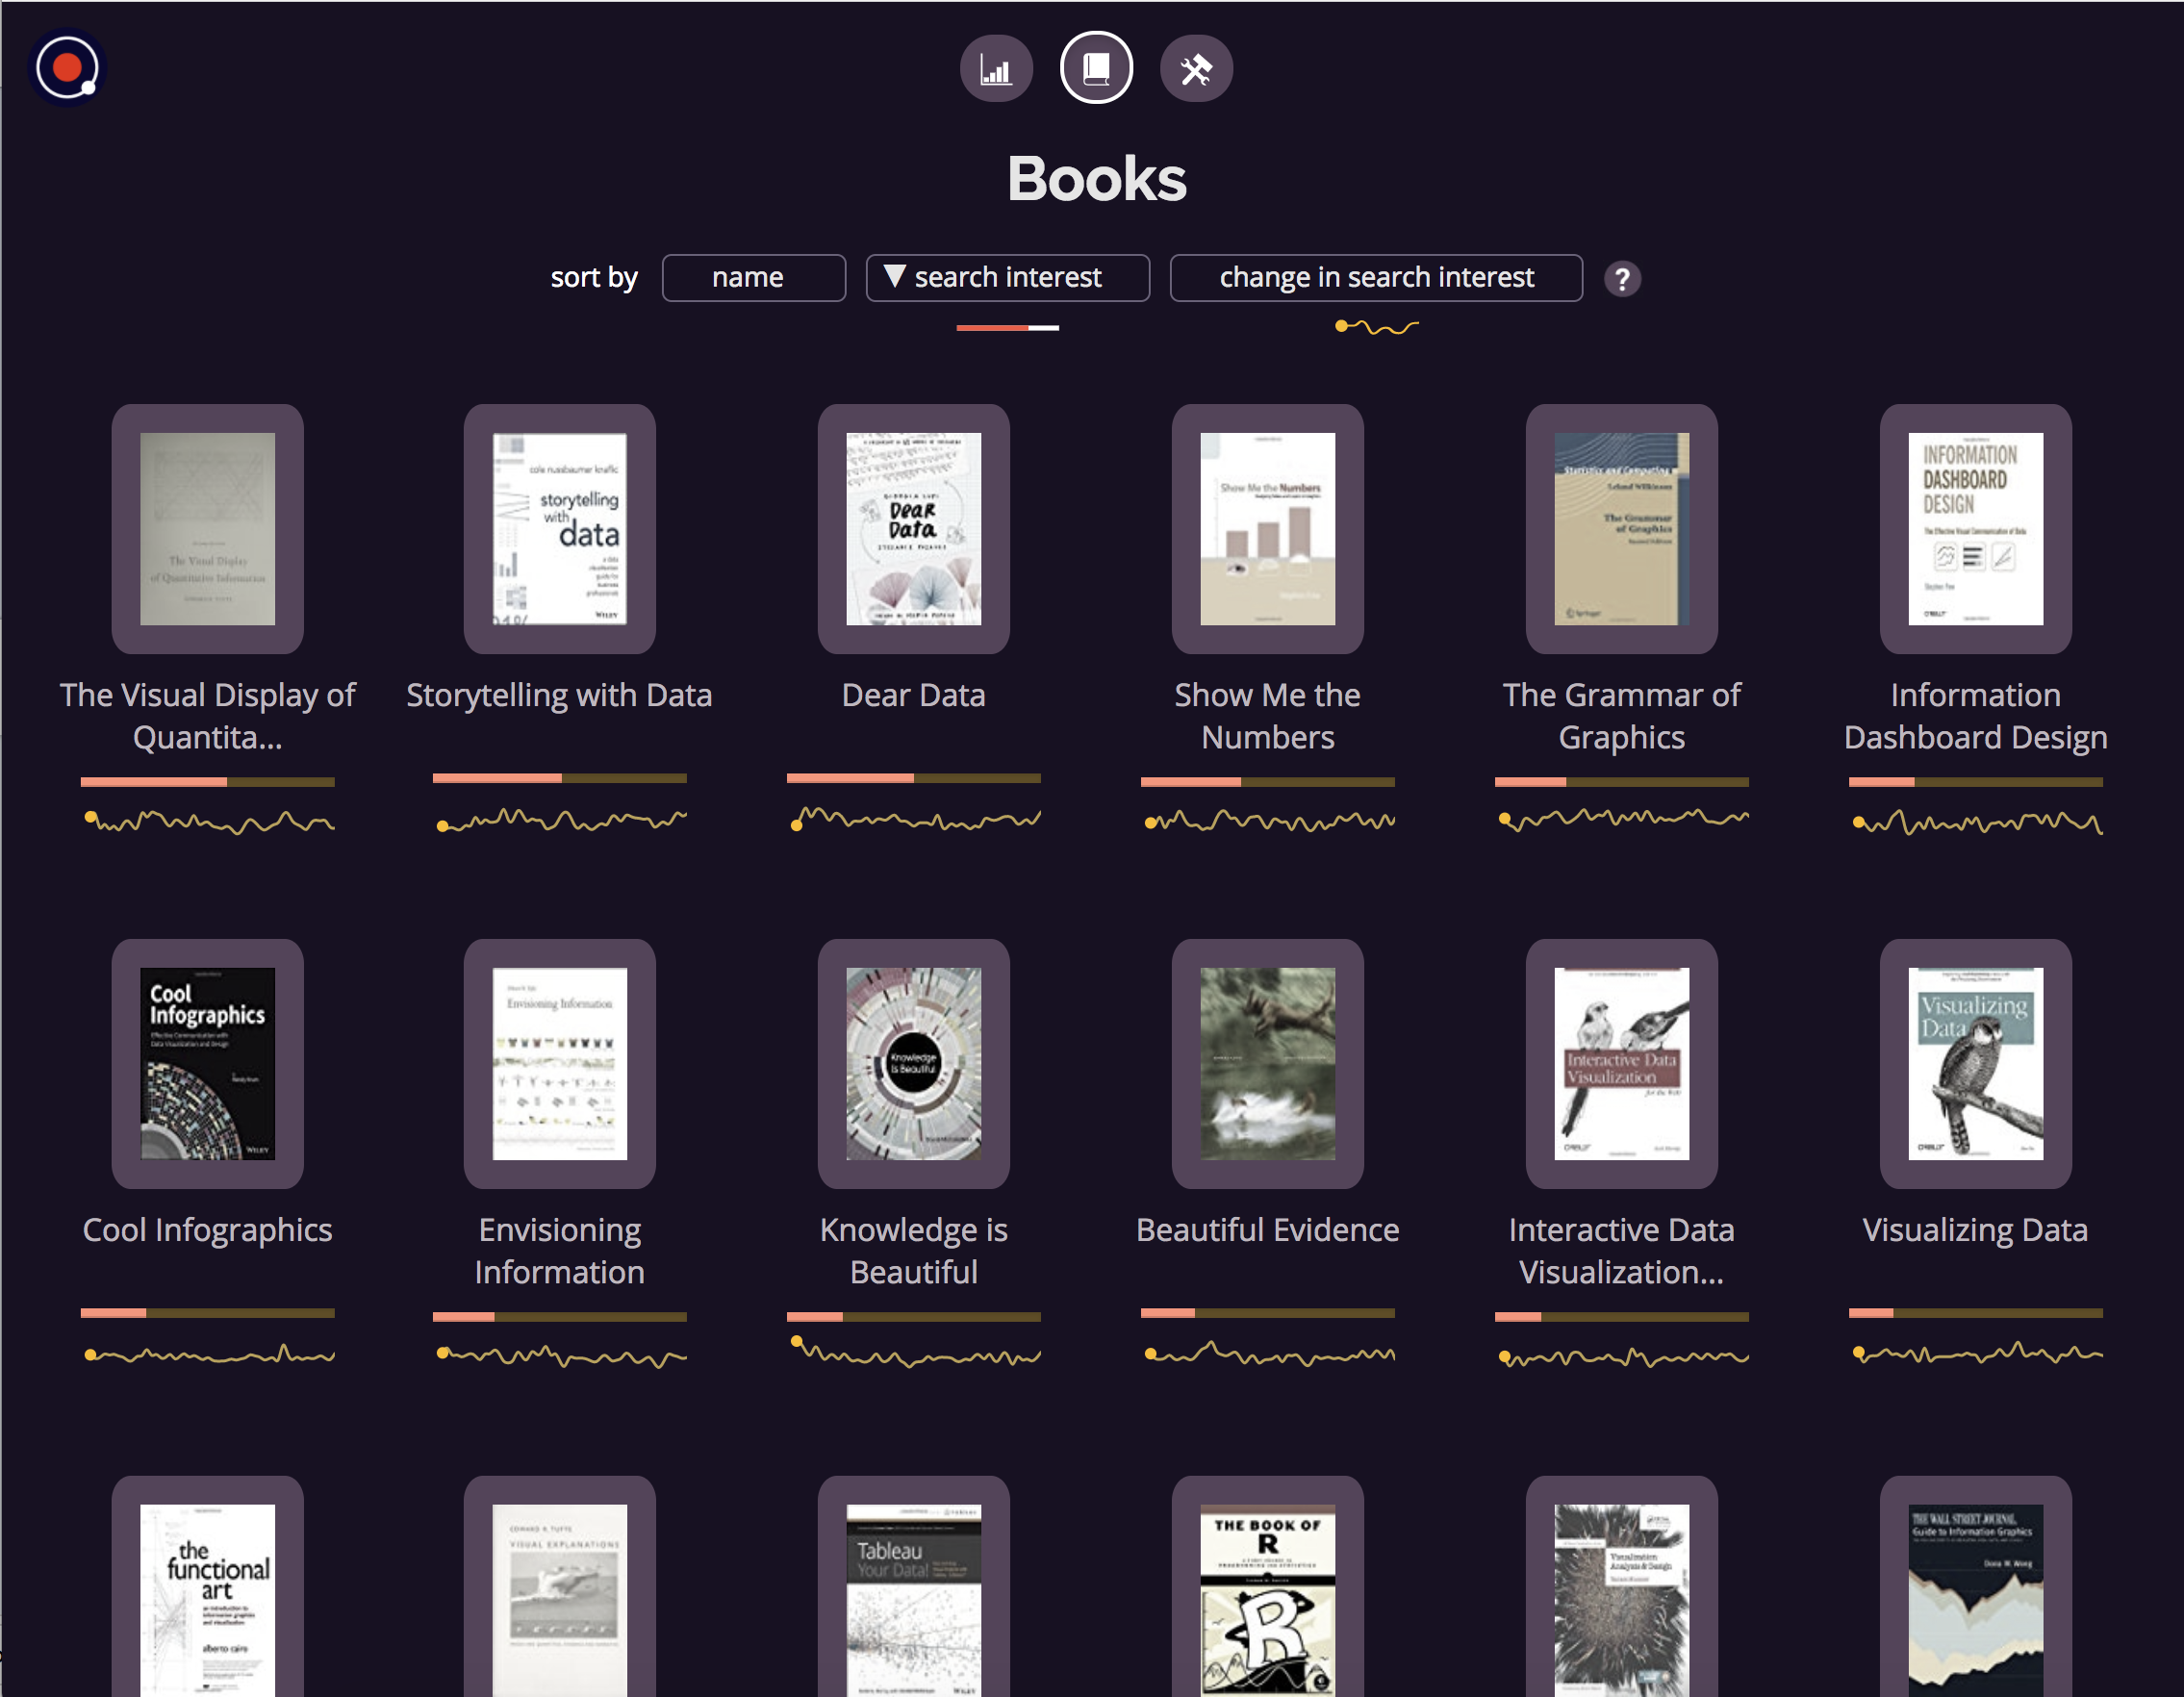Viewport: 2184px width, 1697px height.
Task: Select the book view icon
Action: (1096, 68)
